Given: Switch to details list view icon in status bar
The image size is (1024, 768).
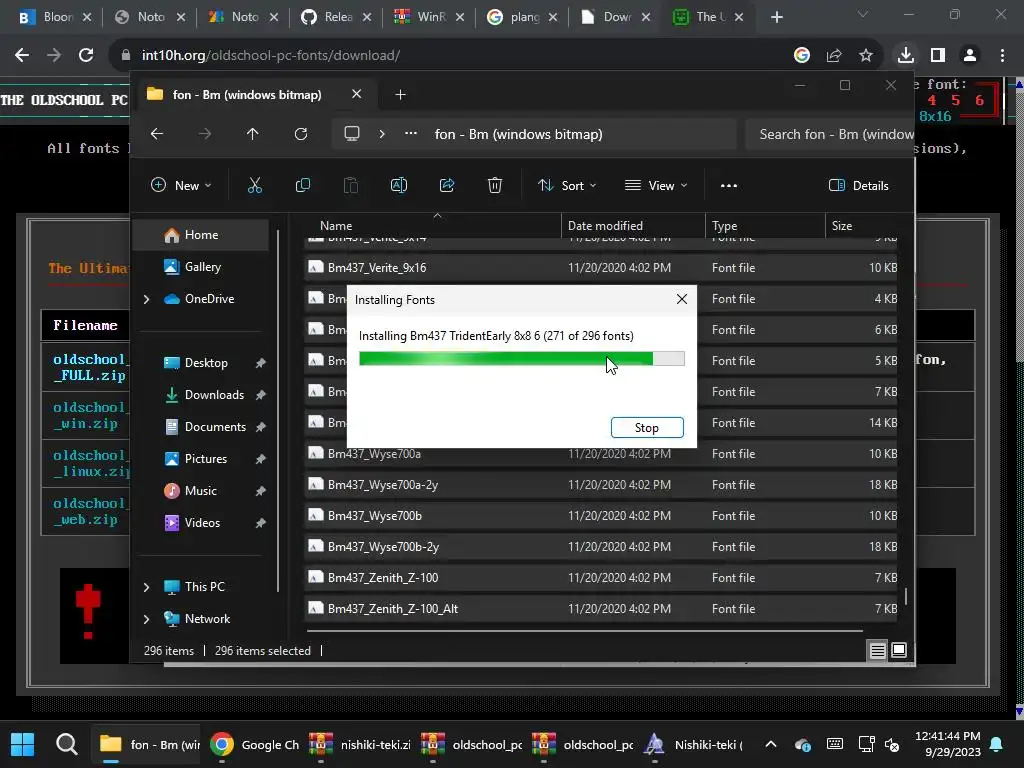Looking at the screenshot, I should tap(878, 650).
